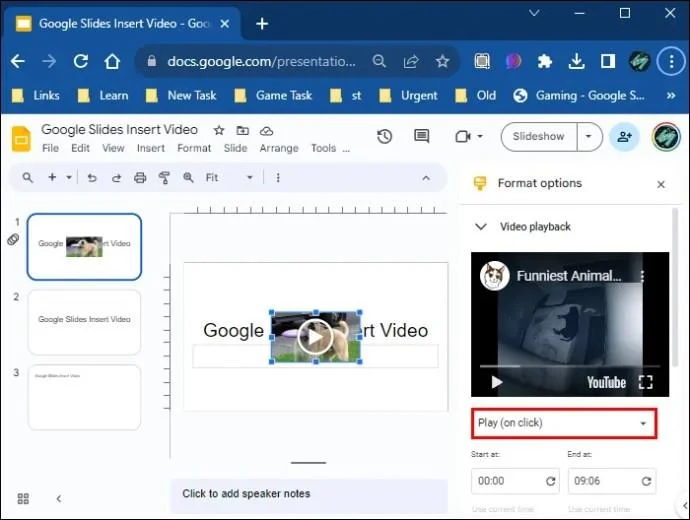
Task: Show more bookmarks double chevron
Action: [x=671, y=95]
